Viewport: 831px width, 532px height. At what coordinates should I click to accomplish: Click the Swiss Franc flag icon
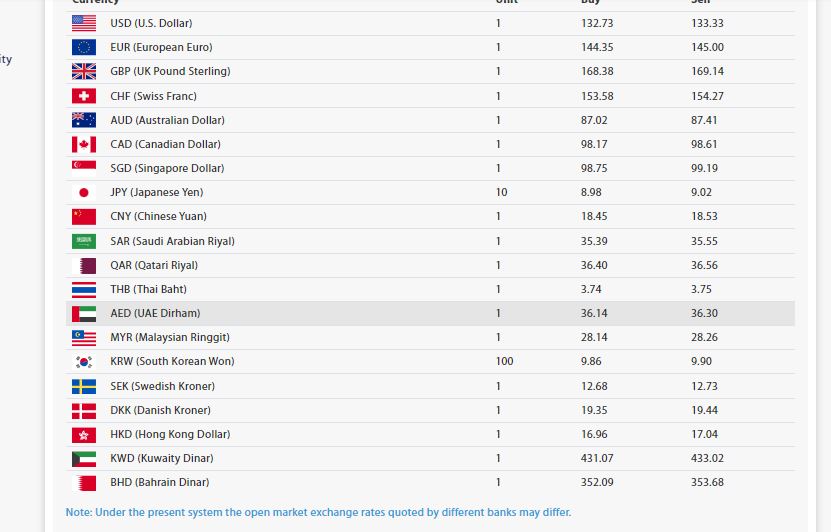(x=84, y=96)
